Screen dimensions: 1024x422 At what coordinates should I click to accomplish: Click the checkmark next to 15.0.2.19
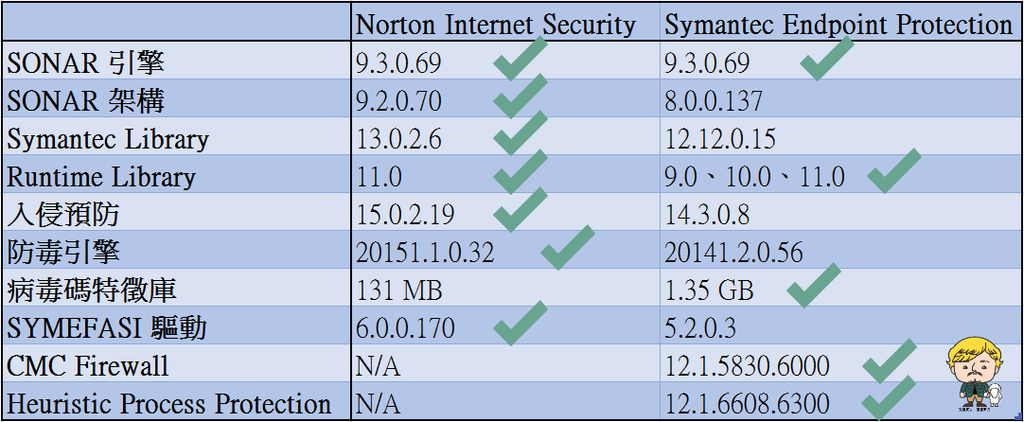click(520, 209)
